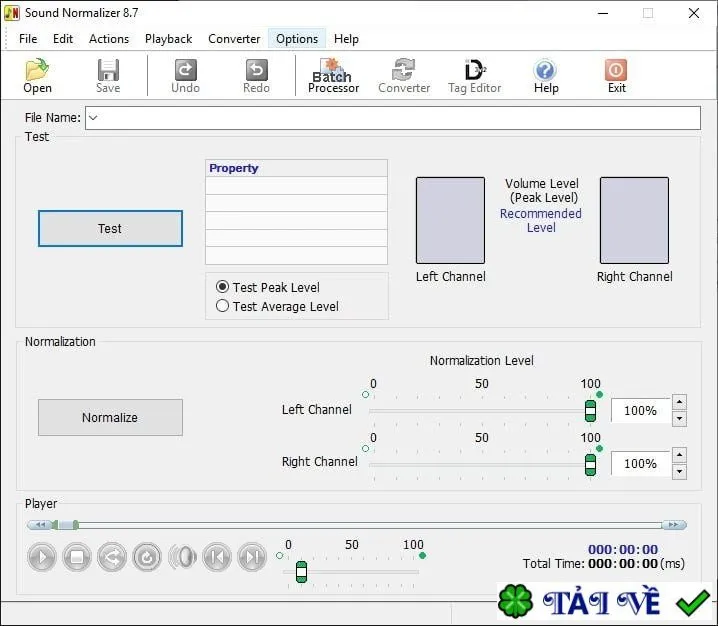Click the Help question mark icon

(545, 70)
